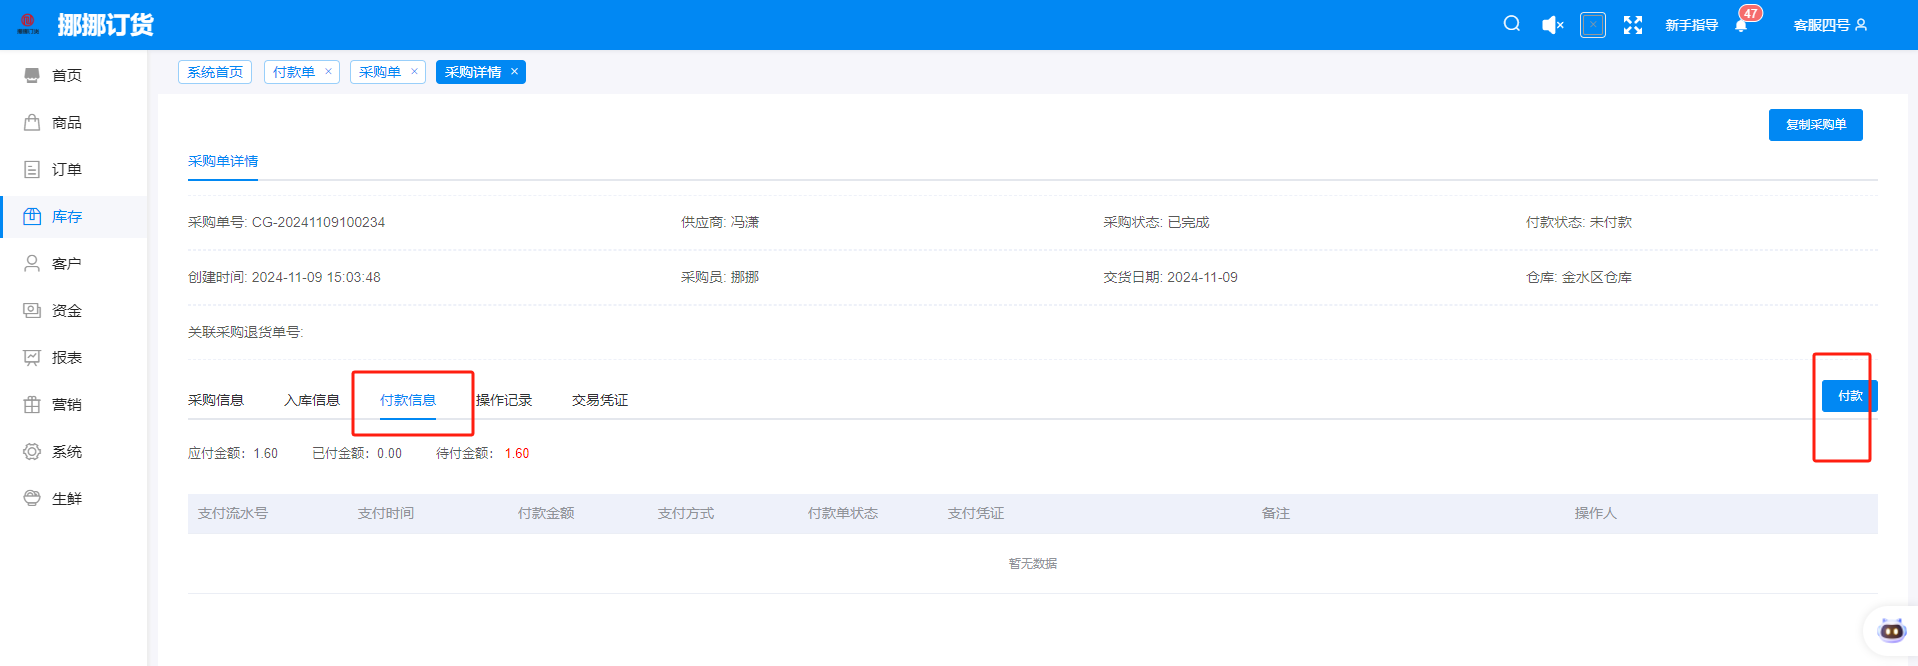Open 新手指导 beginner guide link
The image size is (1918, 666).
(x=1690, y=25)
